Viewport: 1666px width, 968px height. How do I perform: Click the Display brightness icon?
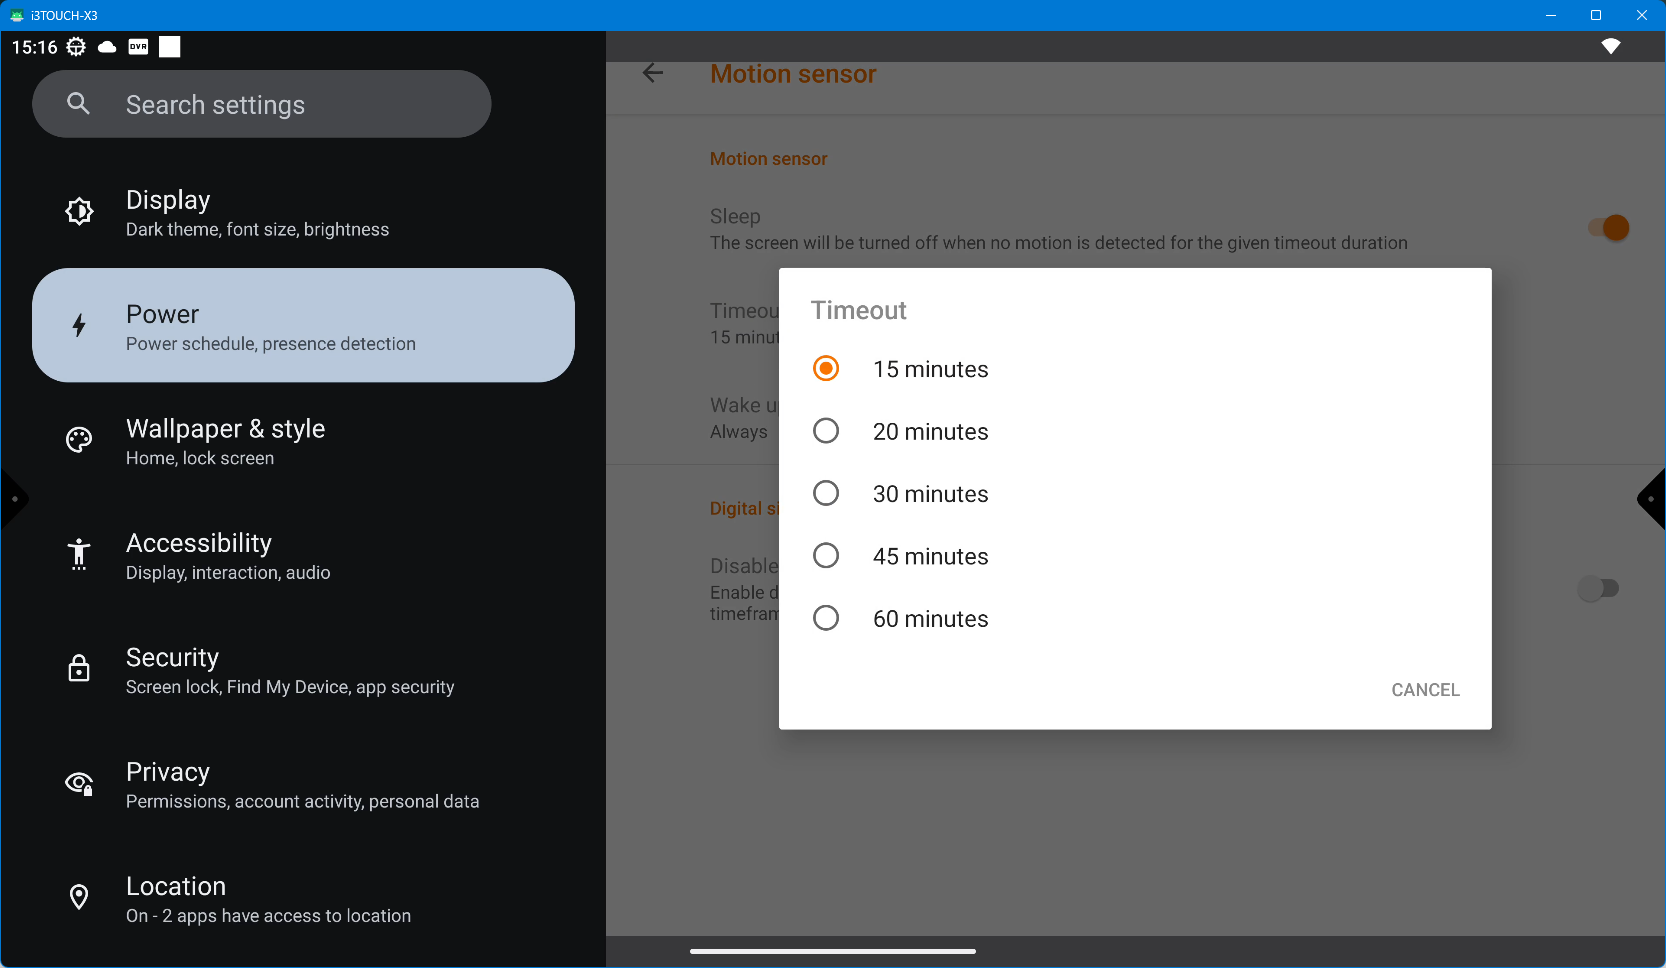pos(79,211)
